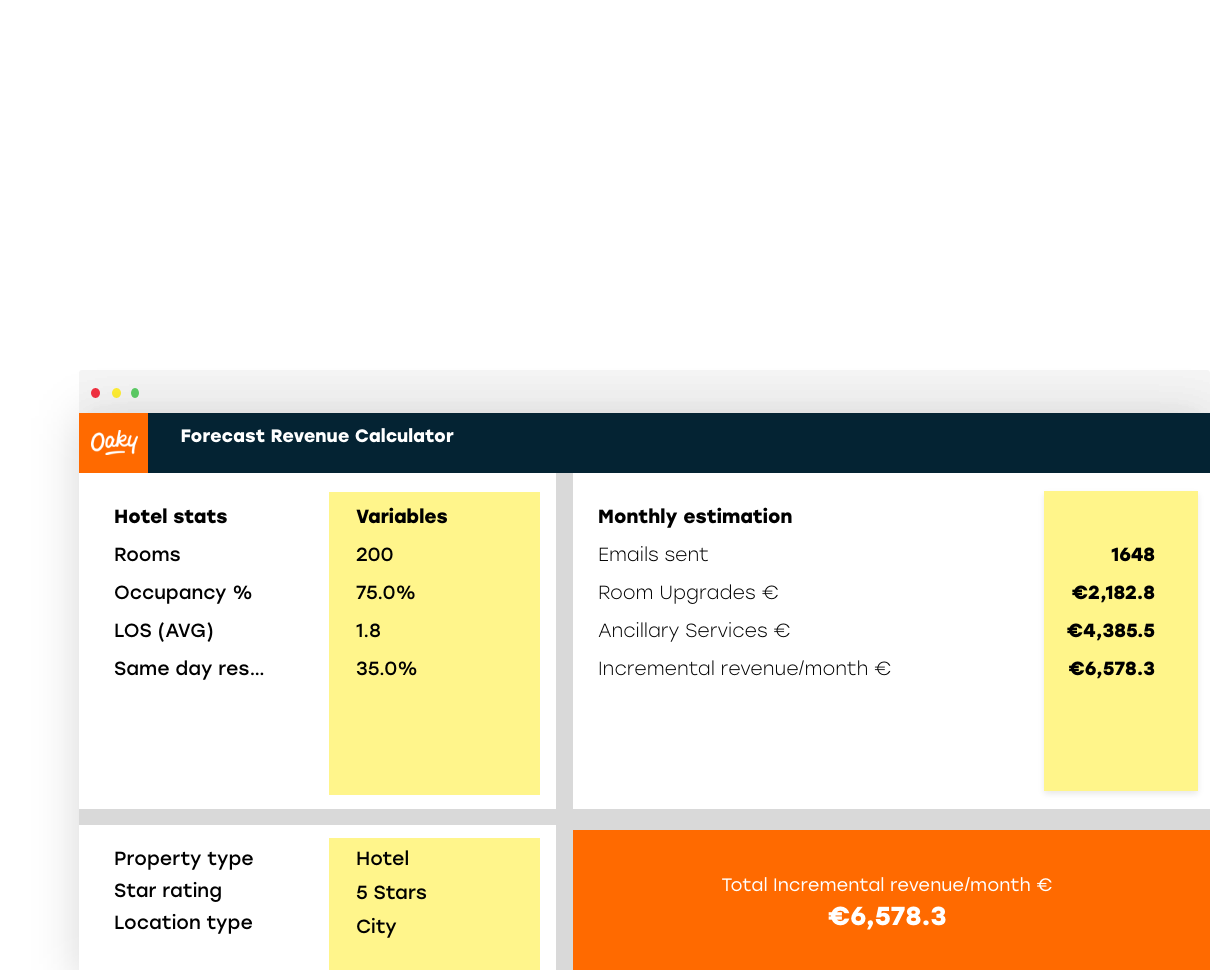Click the red close window dot

pyautogui.click(x=96, y=393)
